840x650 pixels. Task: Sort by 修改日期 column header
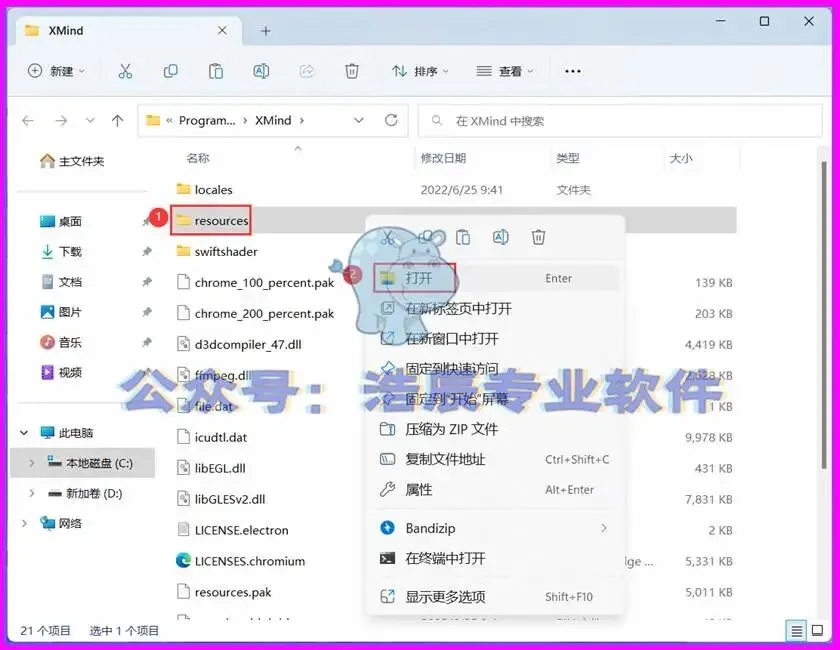coord(444,158)
